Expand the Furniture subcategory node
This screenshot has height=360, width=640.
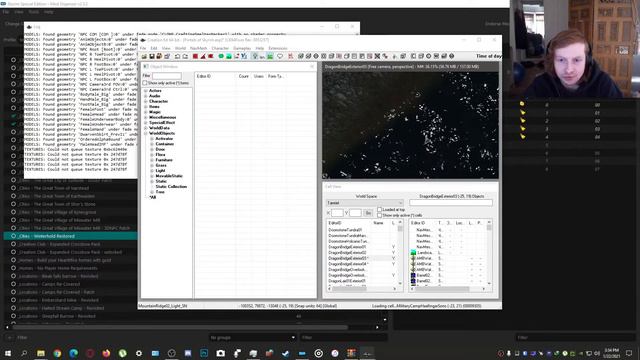click(x=152, y=160)
